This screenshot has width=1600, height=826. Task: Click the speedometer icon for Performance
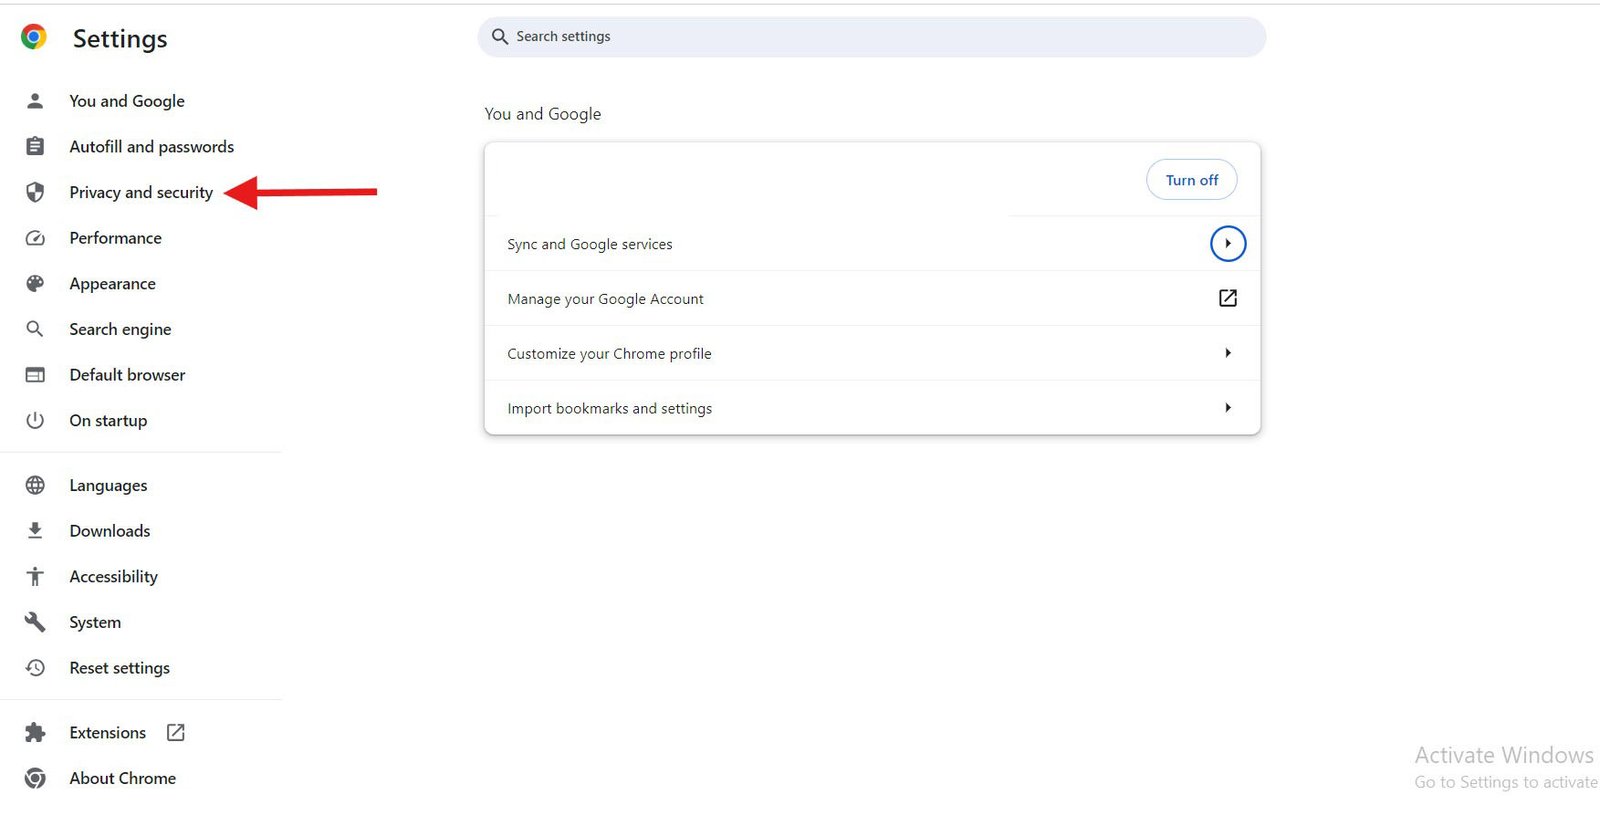click(35, 238)
